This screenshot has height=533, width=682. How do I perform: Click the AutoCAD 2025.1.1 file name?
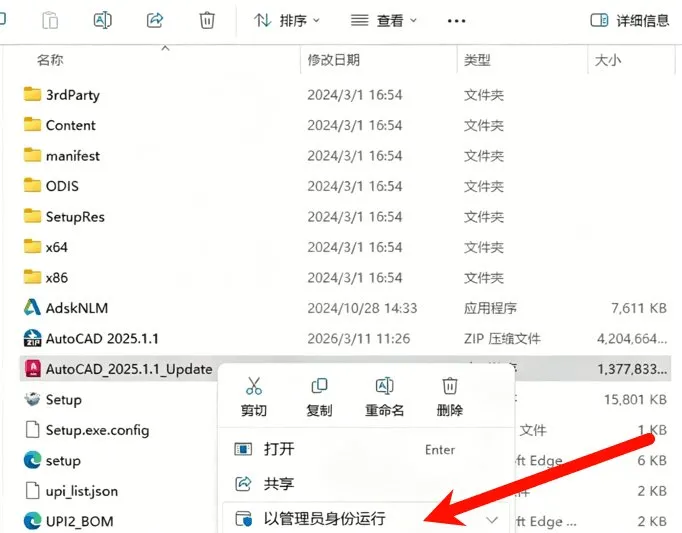[x=102, y=339]
